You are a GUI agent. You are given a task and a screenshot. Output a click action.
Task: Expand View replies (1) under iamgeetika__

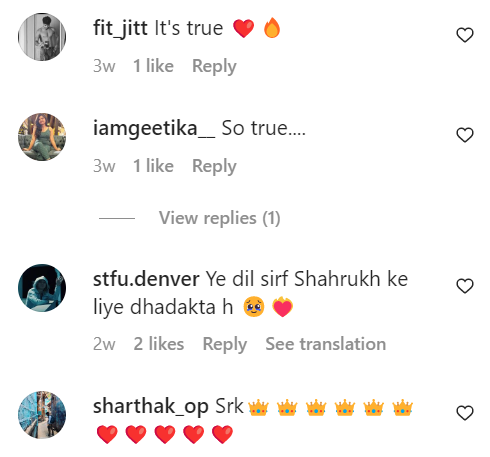pos(219,218)
